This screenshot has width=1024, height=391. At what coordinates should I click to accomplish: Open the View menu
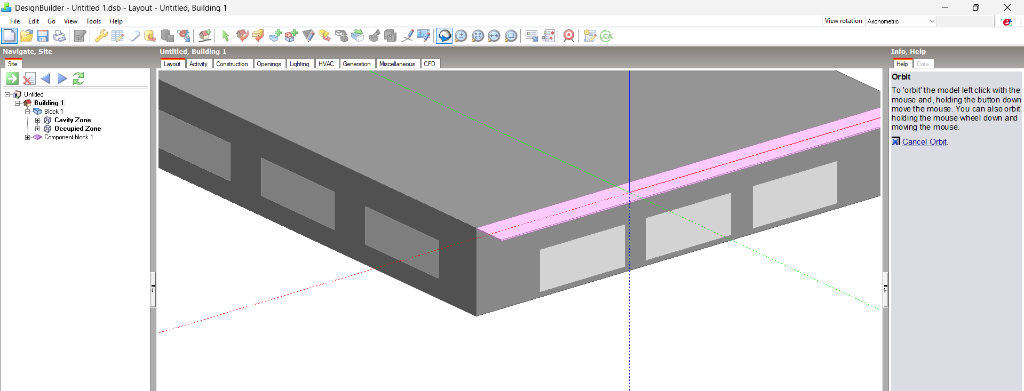71,21
